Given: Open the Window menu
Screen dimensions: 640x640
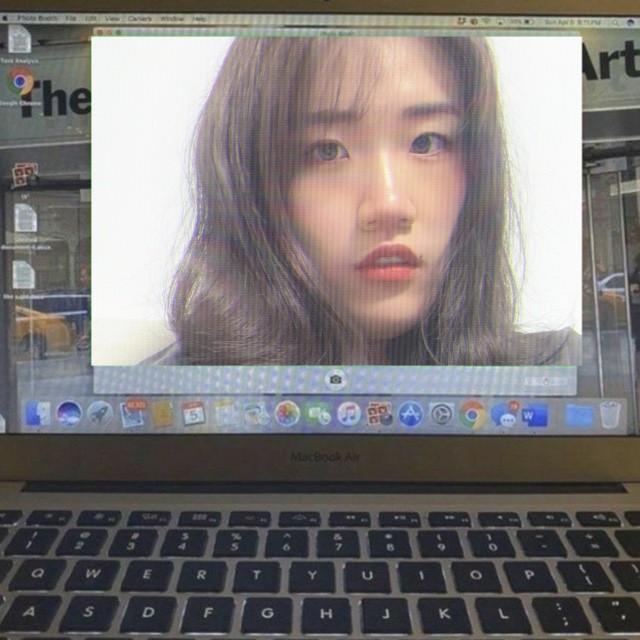Looking at the screenshot, I should click(x=171, y=19).
